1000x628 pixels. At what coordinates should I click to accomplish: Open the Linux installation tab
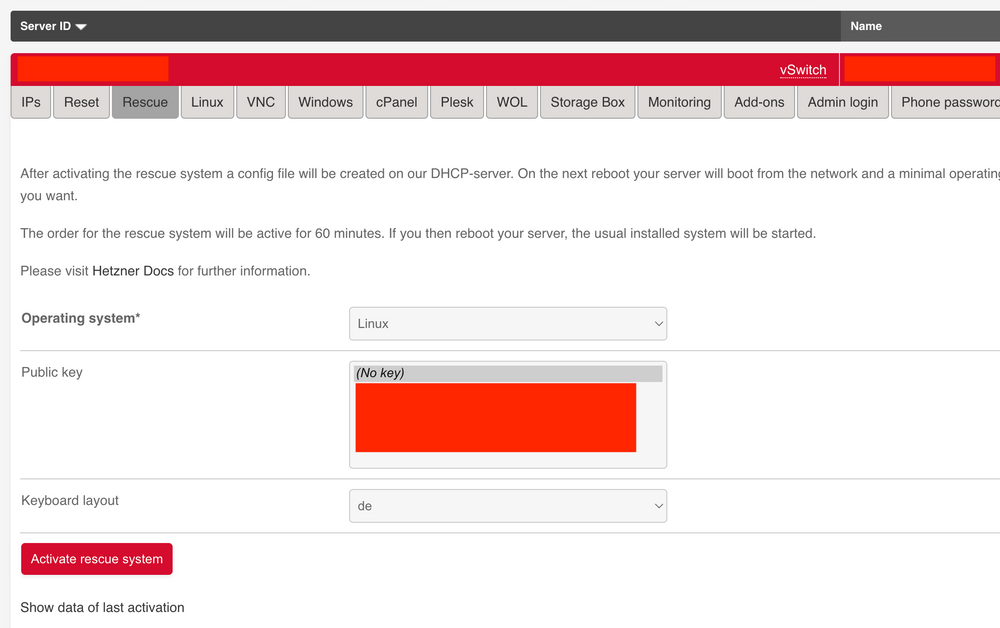pos(207,102)
